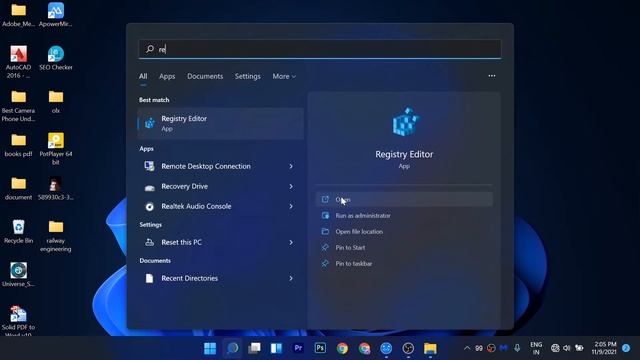Click the Windows Start button
Screen dimensions: 640x360
coord(210,348)
